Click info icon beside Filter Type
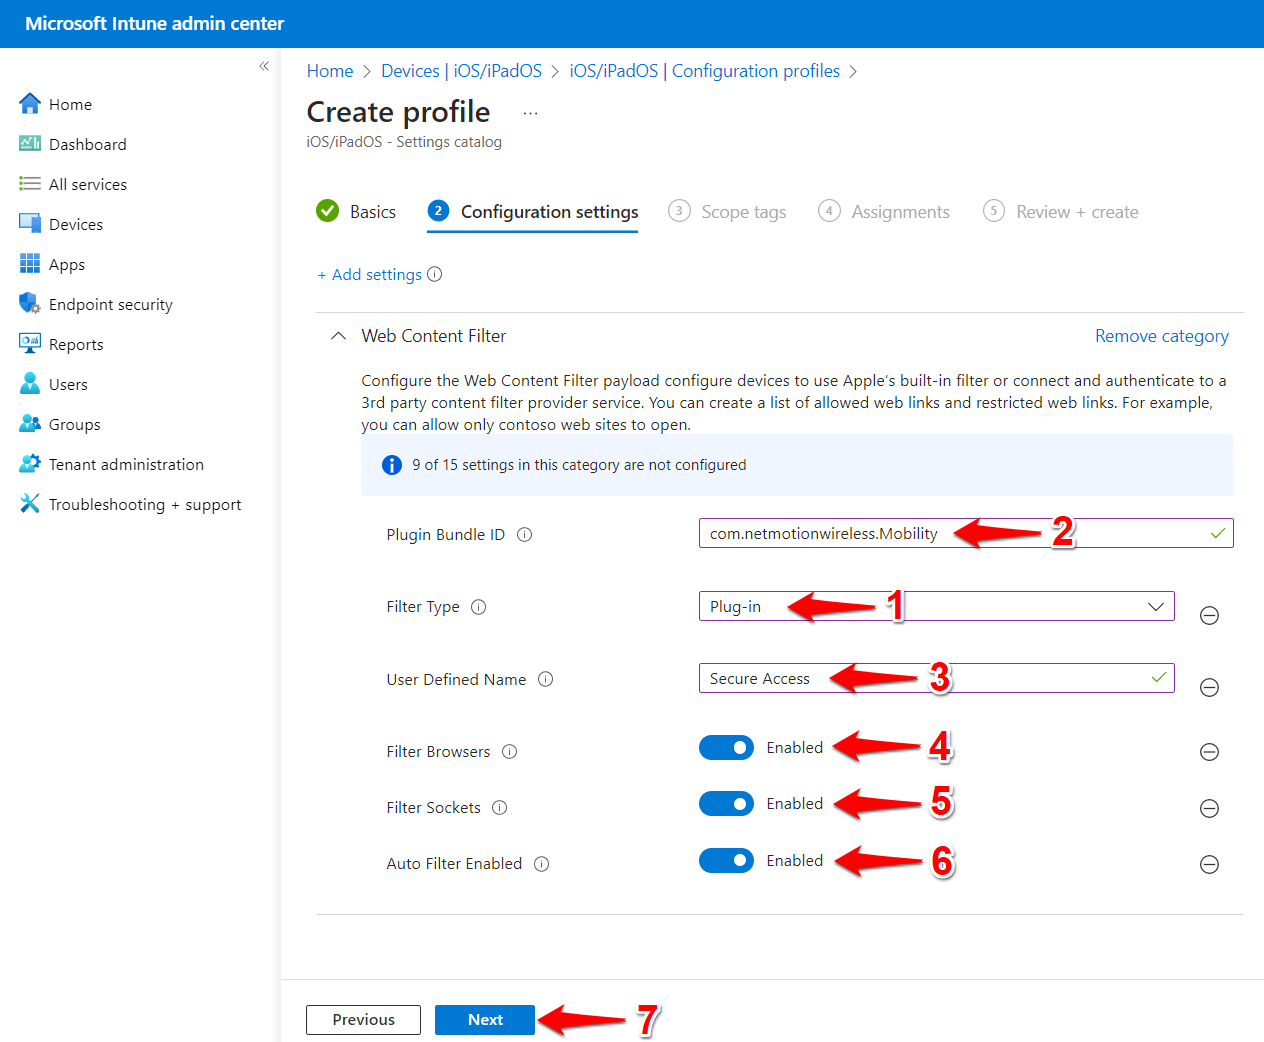1264x1042 pixels. click(478, 606)
